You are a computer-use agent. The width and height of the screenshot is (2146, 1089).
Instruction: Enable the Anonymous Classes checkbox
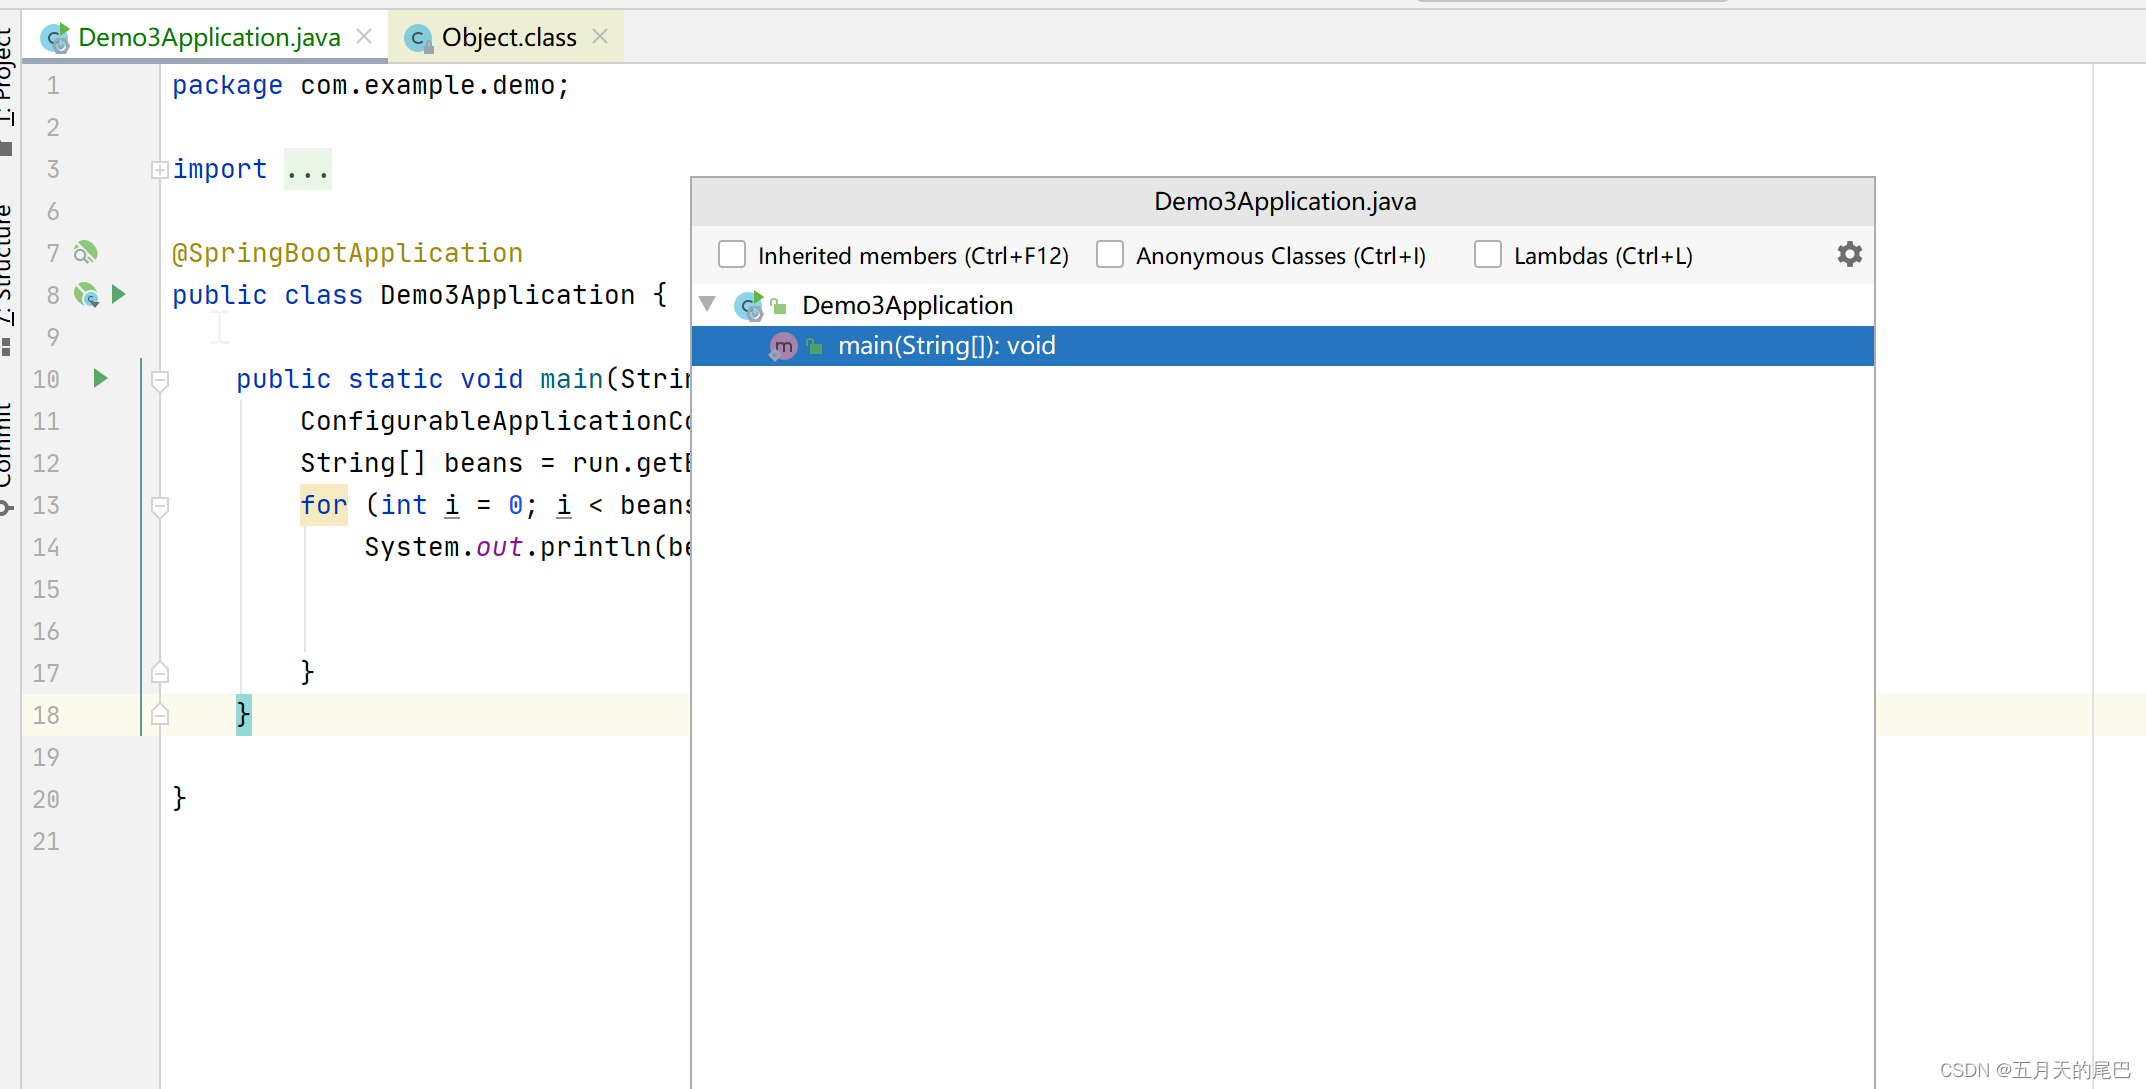click(x=1111, y=256)
